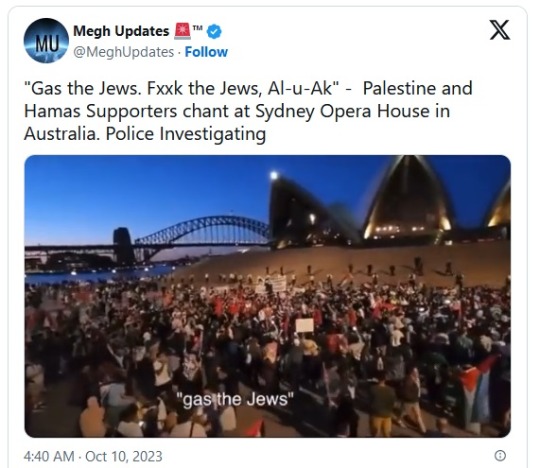The width and height of the screenshot is (540, 468).
Task: Click the white placard held above the crowd
Action: pos(305,325)
